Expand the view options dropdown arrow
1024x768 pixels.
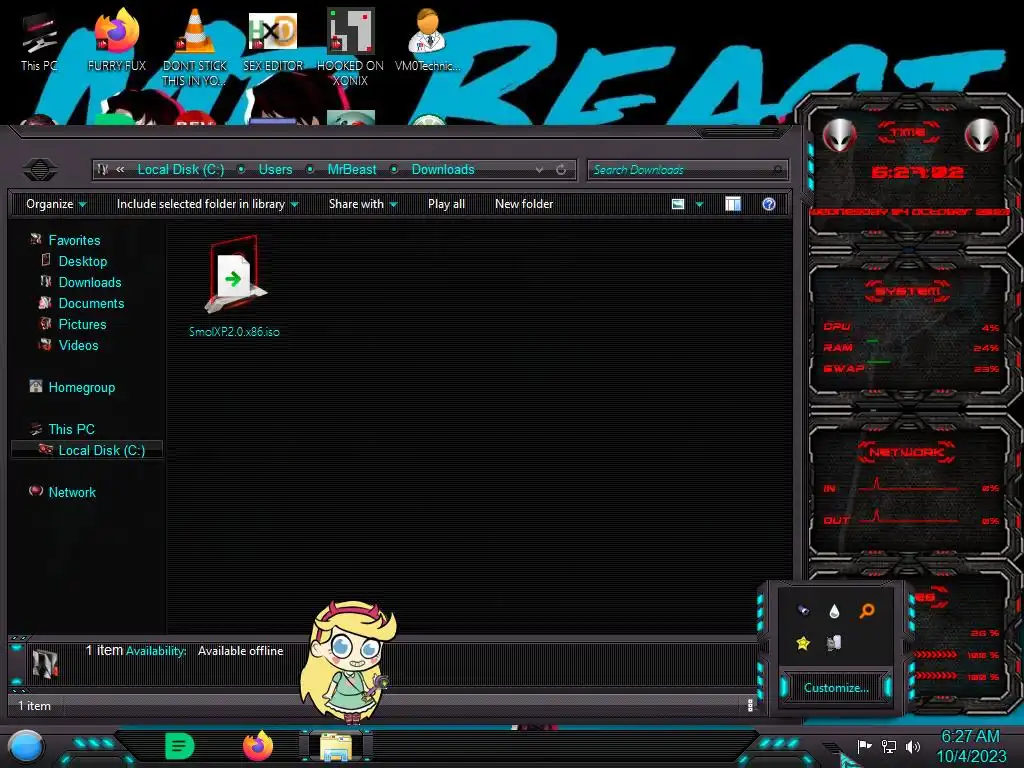point(699,204)
